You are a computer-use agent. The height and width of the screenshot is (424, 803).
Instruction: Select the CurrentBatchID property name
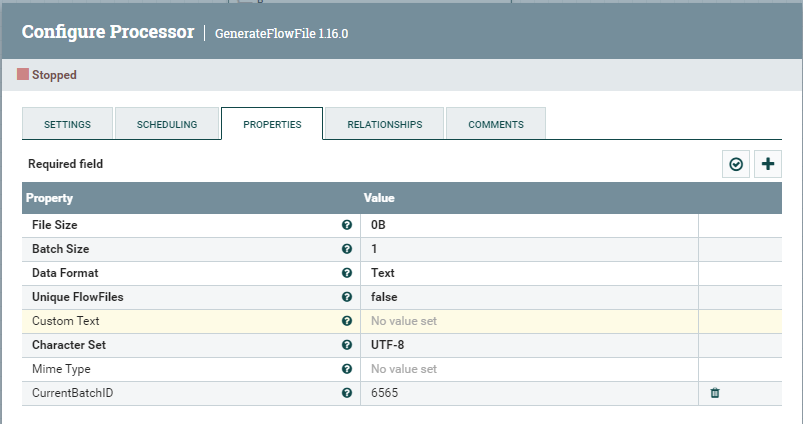point(72,393)
